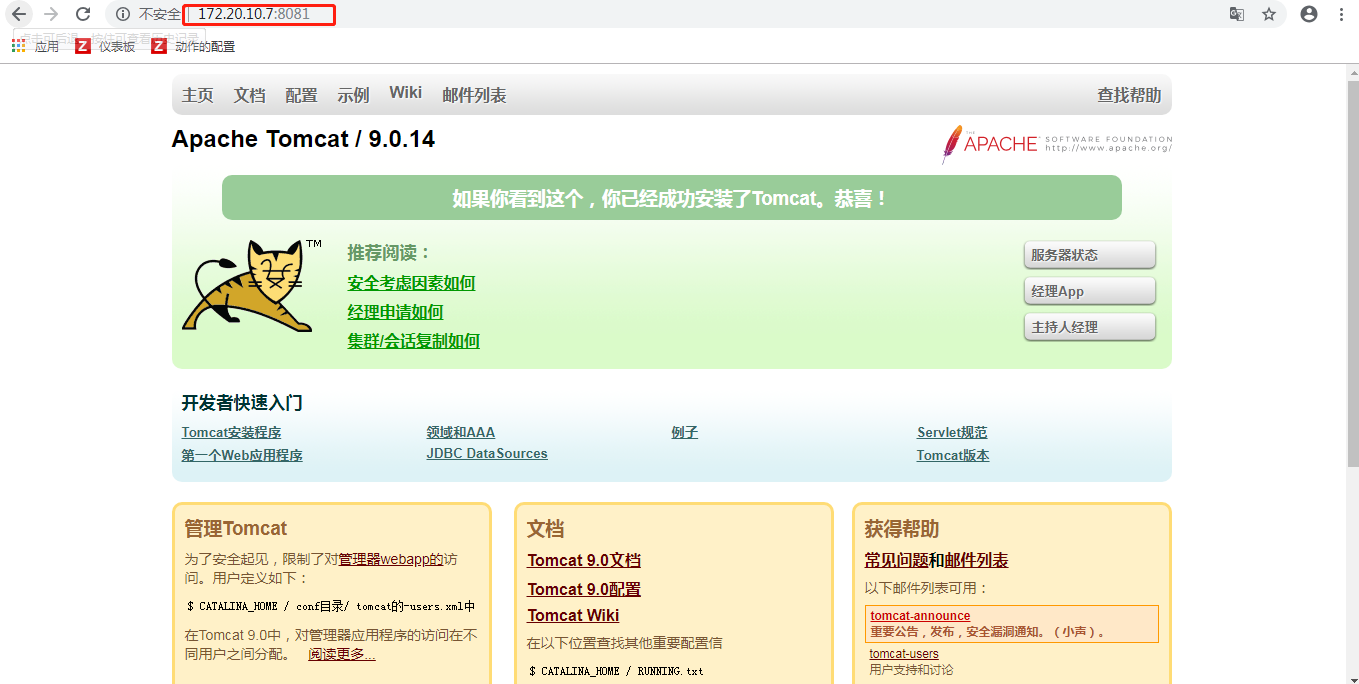The width and height of the screenshot is (1359, 684).
Task: Open the tomcat-announce mailing list link
Action: [920, 616]
